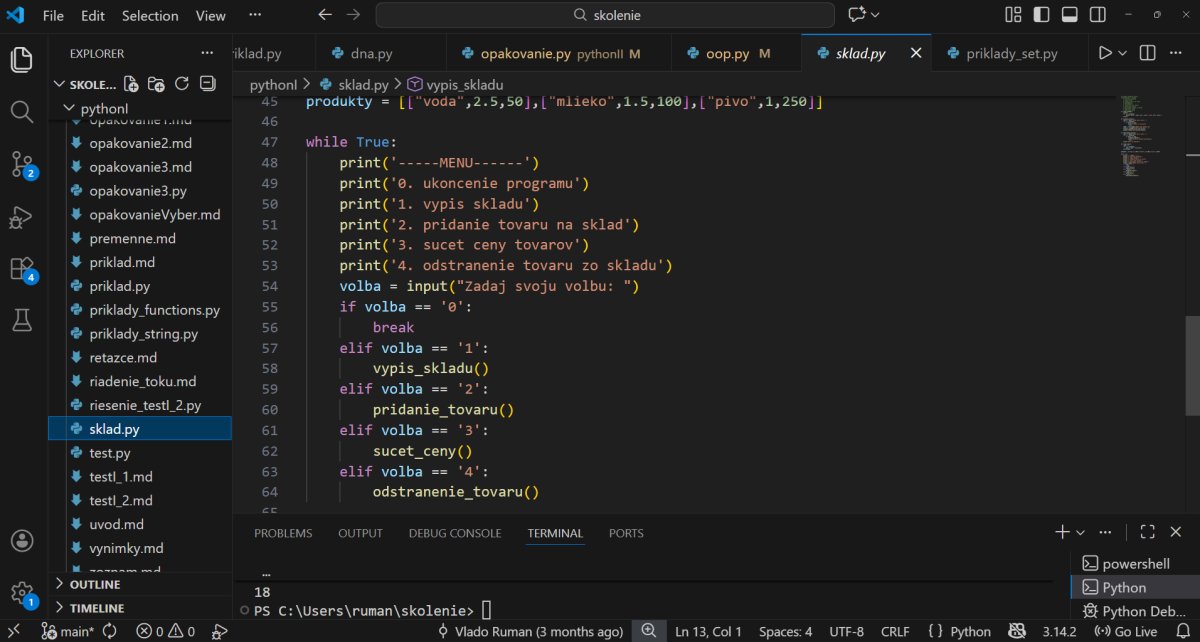The width and height of the screenshot is (1200, 642).
Task: Switch to the DEBUG CONSOLE tab
Action: tap(455, 533)
